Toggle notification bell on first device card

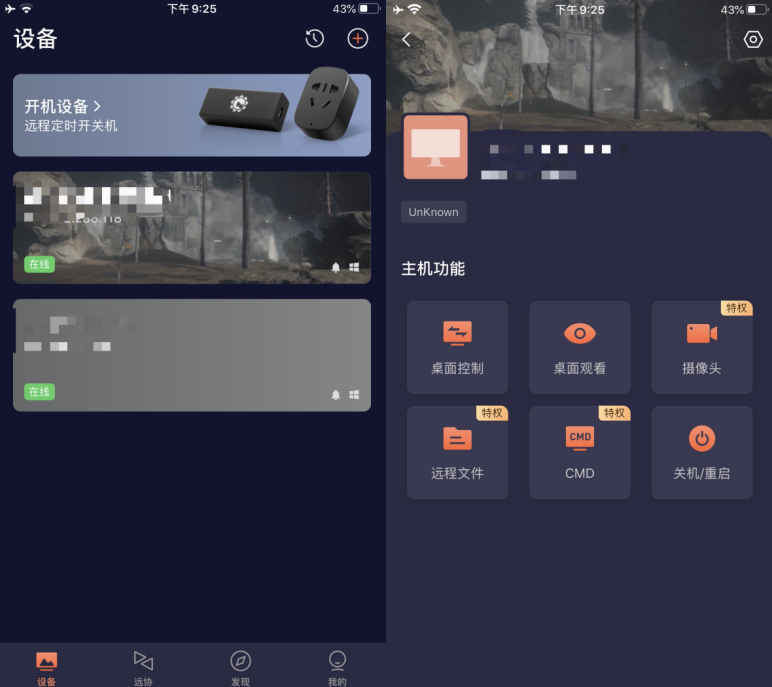point(335,267)
